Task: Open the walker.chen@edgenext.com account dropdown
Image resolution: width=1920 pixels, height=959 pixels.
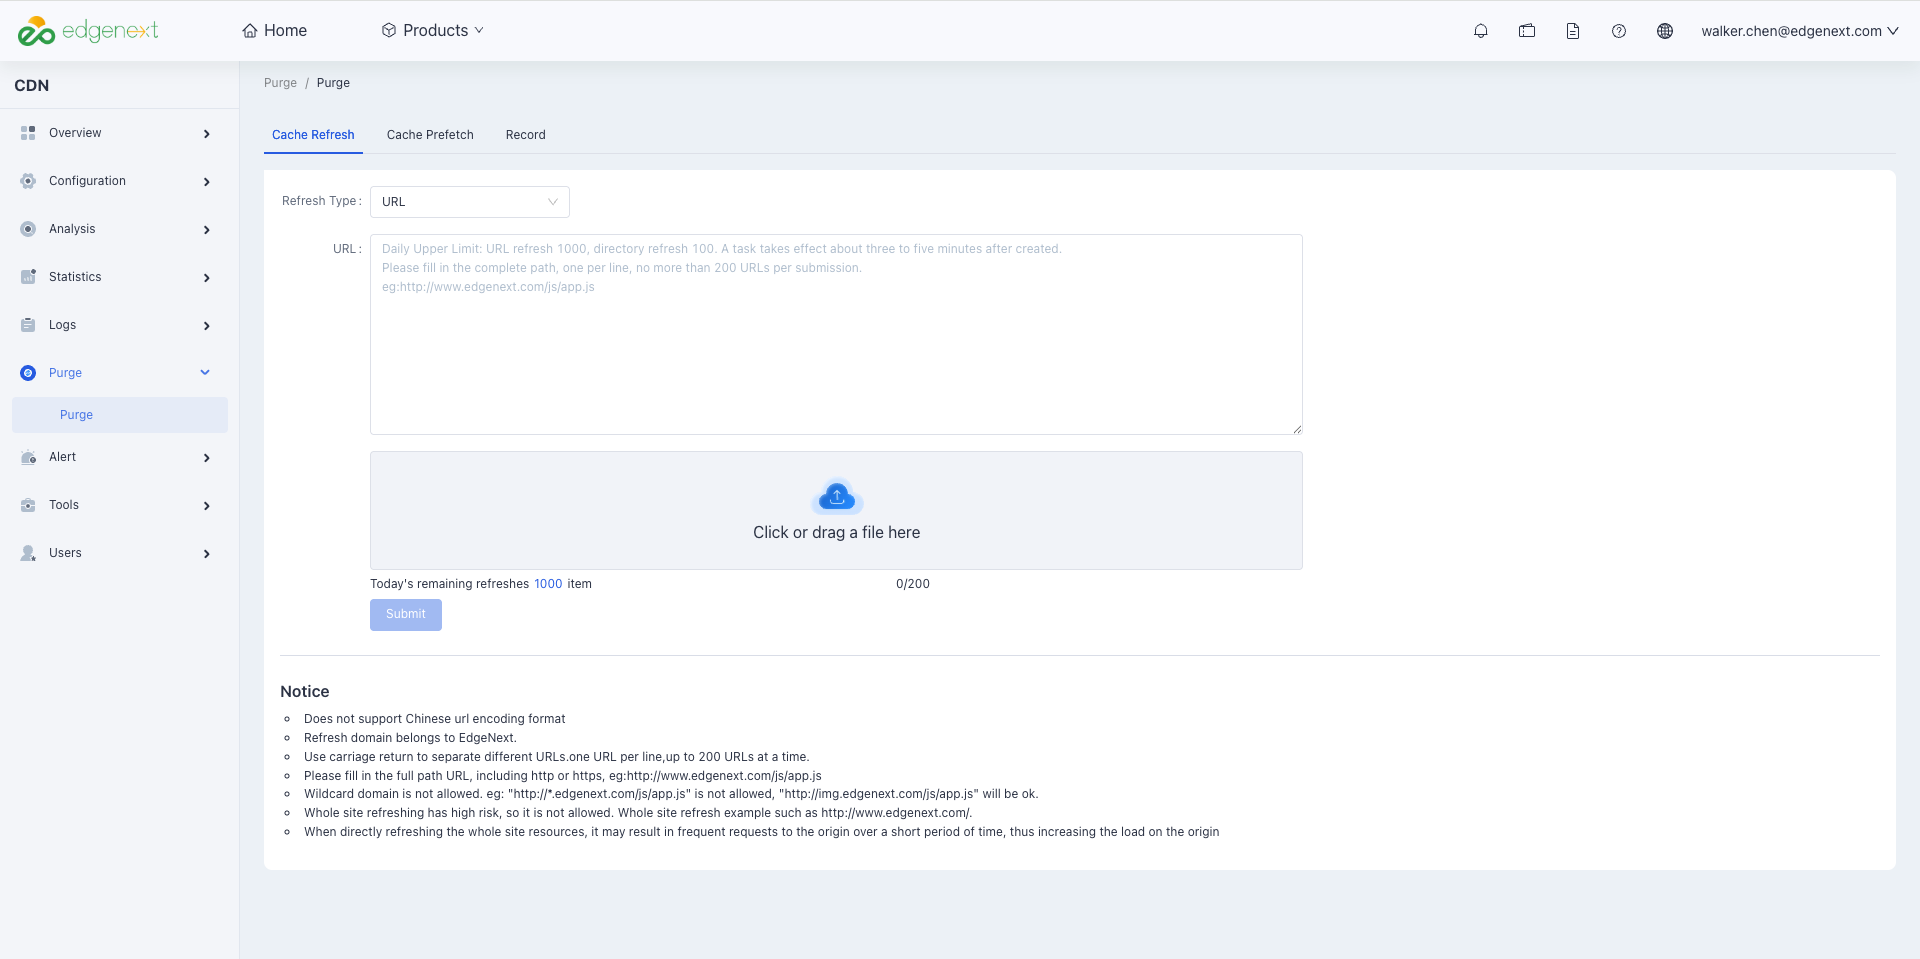Action: pos(1799,31)
